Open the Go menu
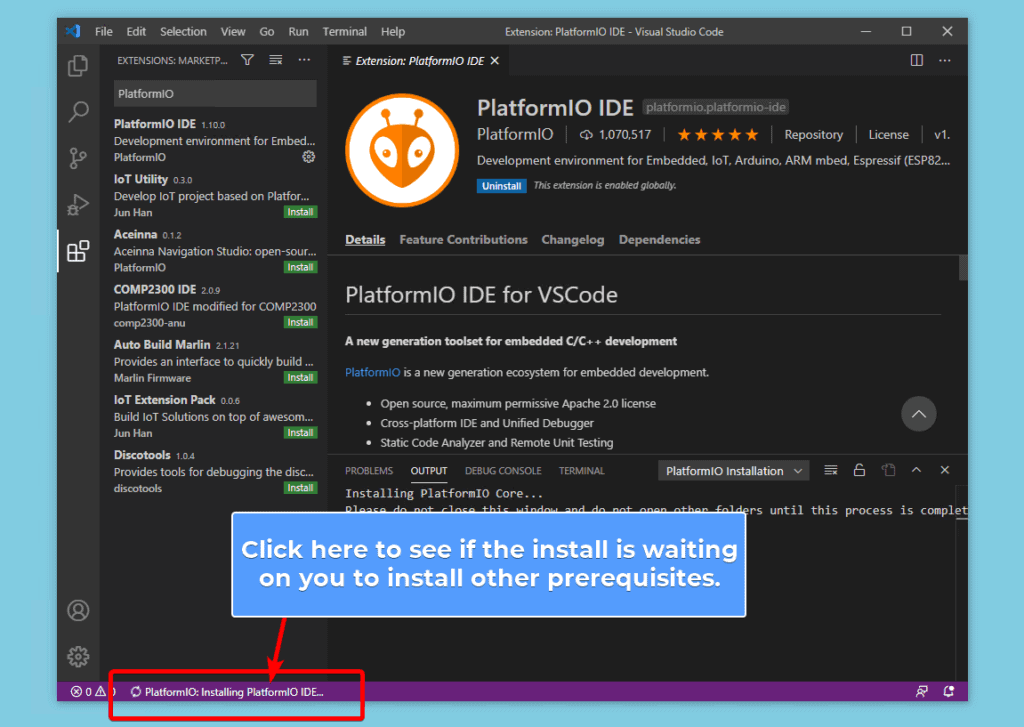The image size is (1024, 727). [266, 31]
